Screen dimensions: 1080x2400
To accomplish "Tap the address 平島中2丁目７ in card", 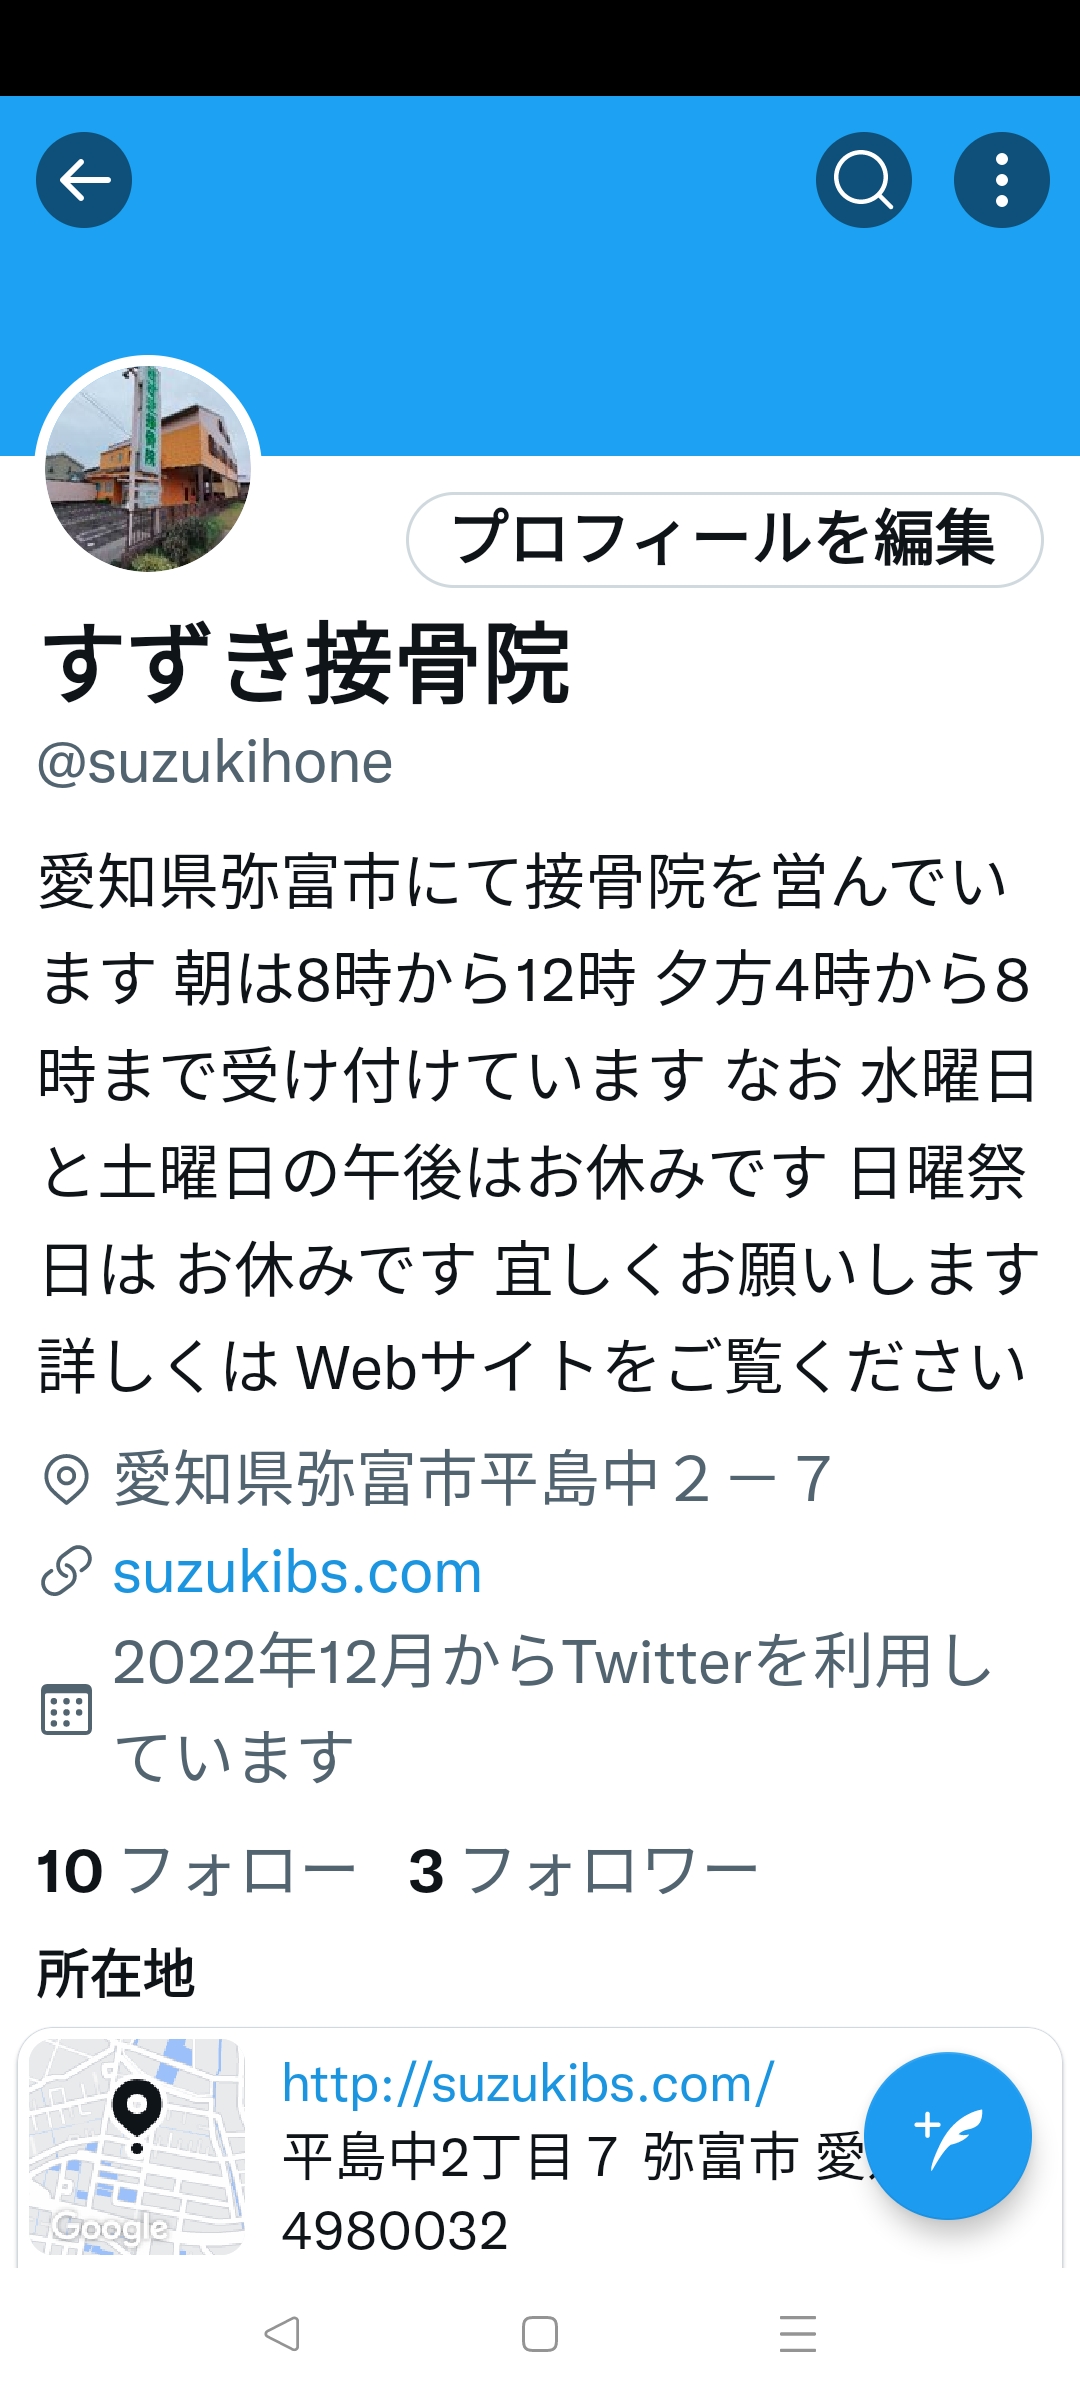I will pyautogui.click(x=450, y=2157).
